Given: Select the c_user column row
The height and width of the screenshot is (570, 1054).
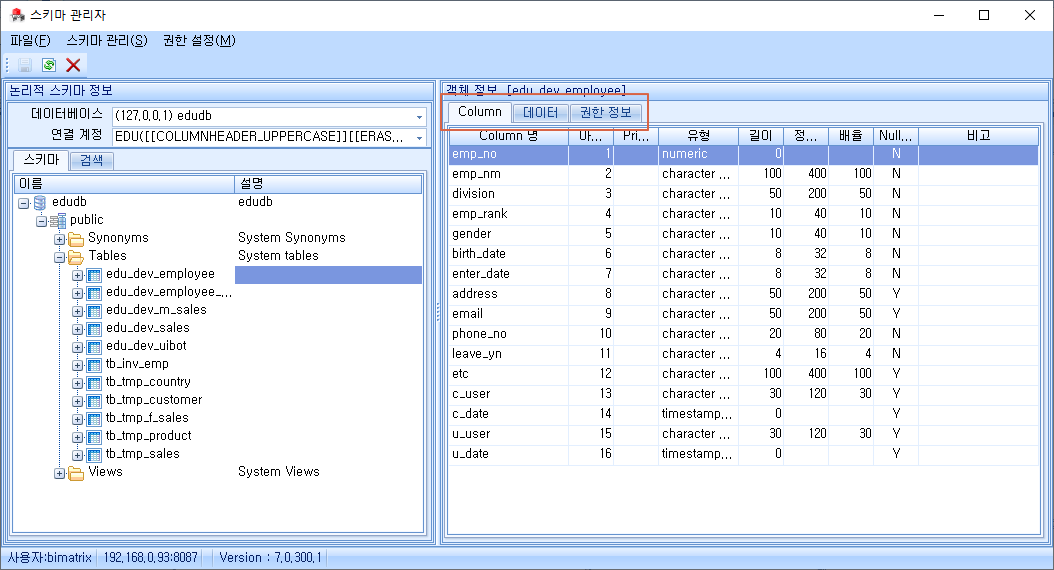Looking at the screenshot, I should [x=743, y=394].
